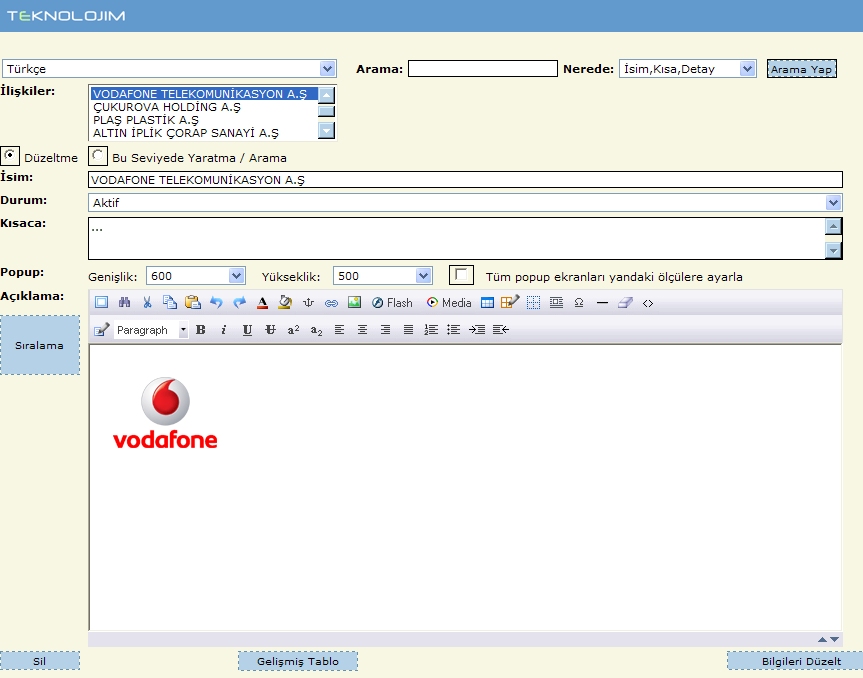Click the copy icon in editor toolbar
This screenshot has height=678, width=863.
click(170, 302)
